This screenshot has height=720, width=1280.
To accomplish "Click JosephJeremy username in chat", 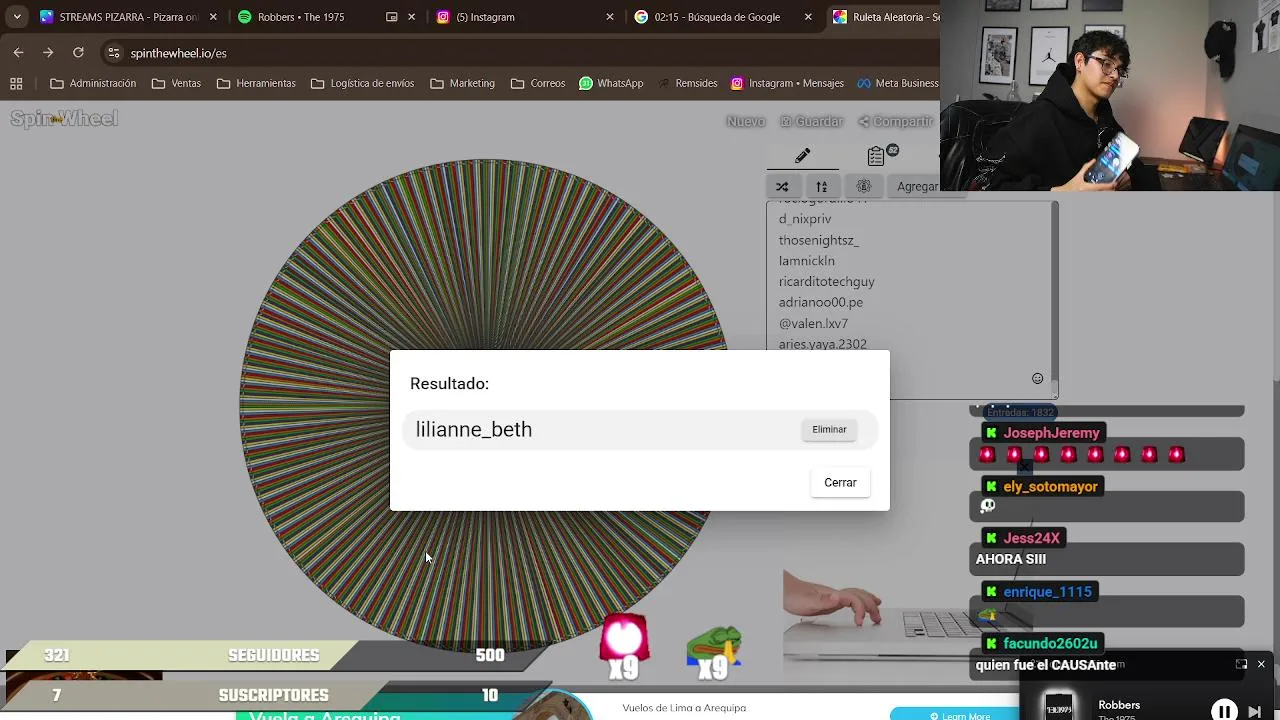I will click(1051, 433).
